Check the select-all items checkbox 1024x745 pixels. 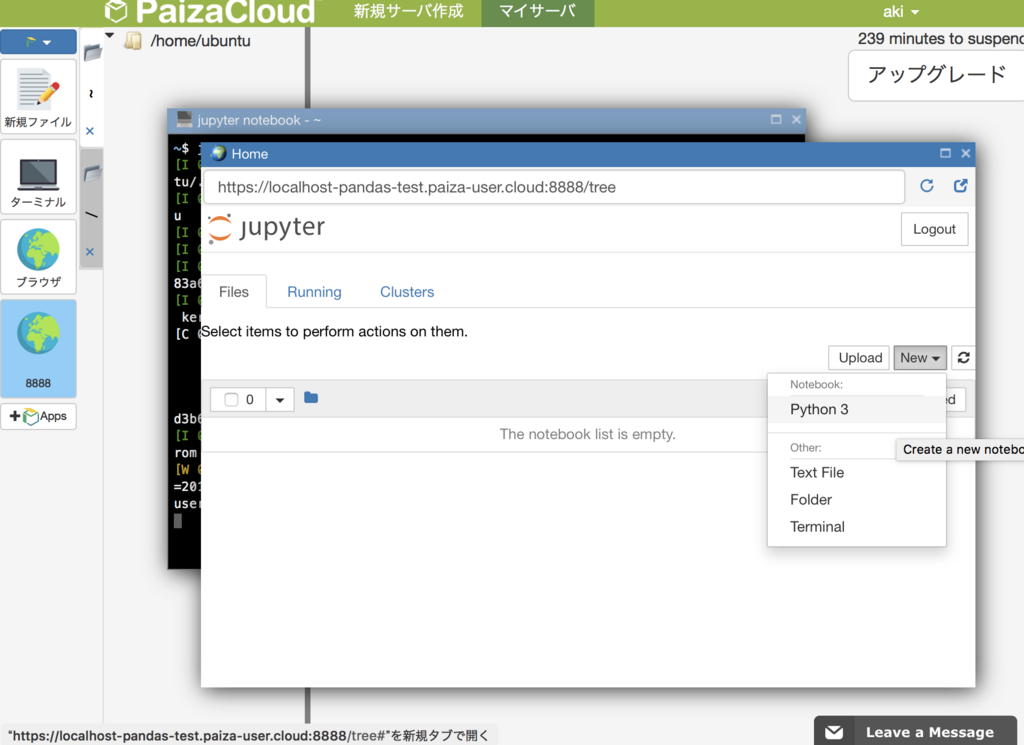(x=231, y=400)
